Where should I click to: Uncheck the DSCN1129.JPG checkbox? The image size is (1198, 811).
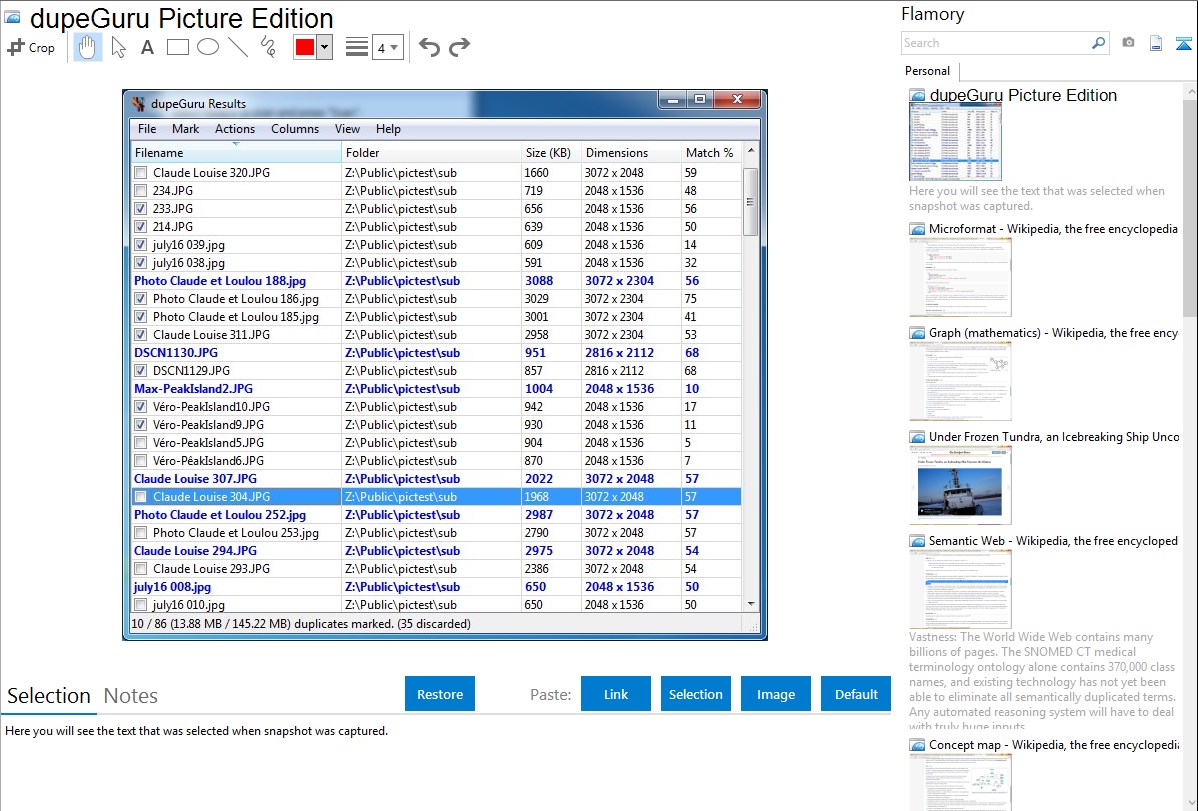click(x=141, y=371)
